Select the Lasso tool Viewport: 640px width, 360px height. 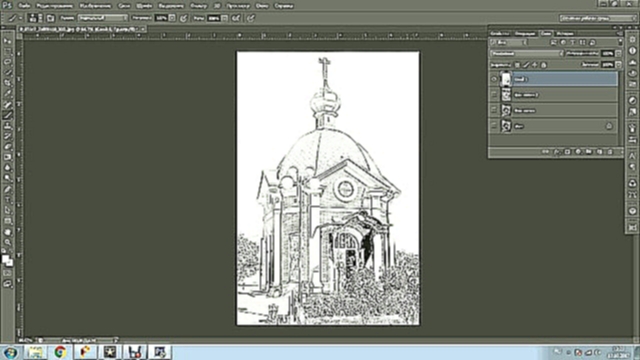[7, 62]
